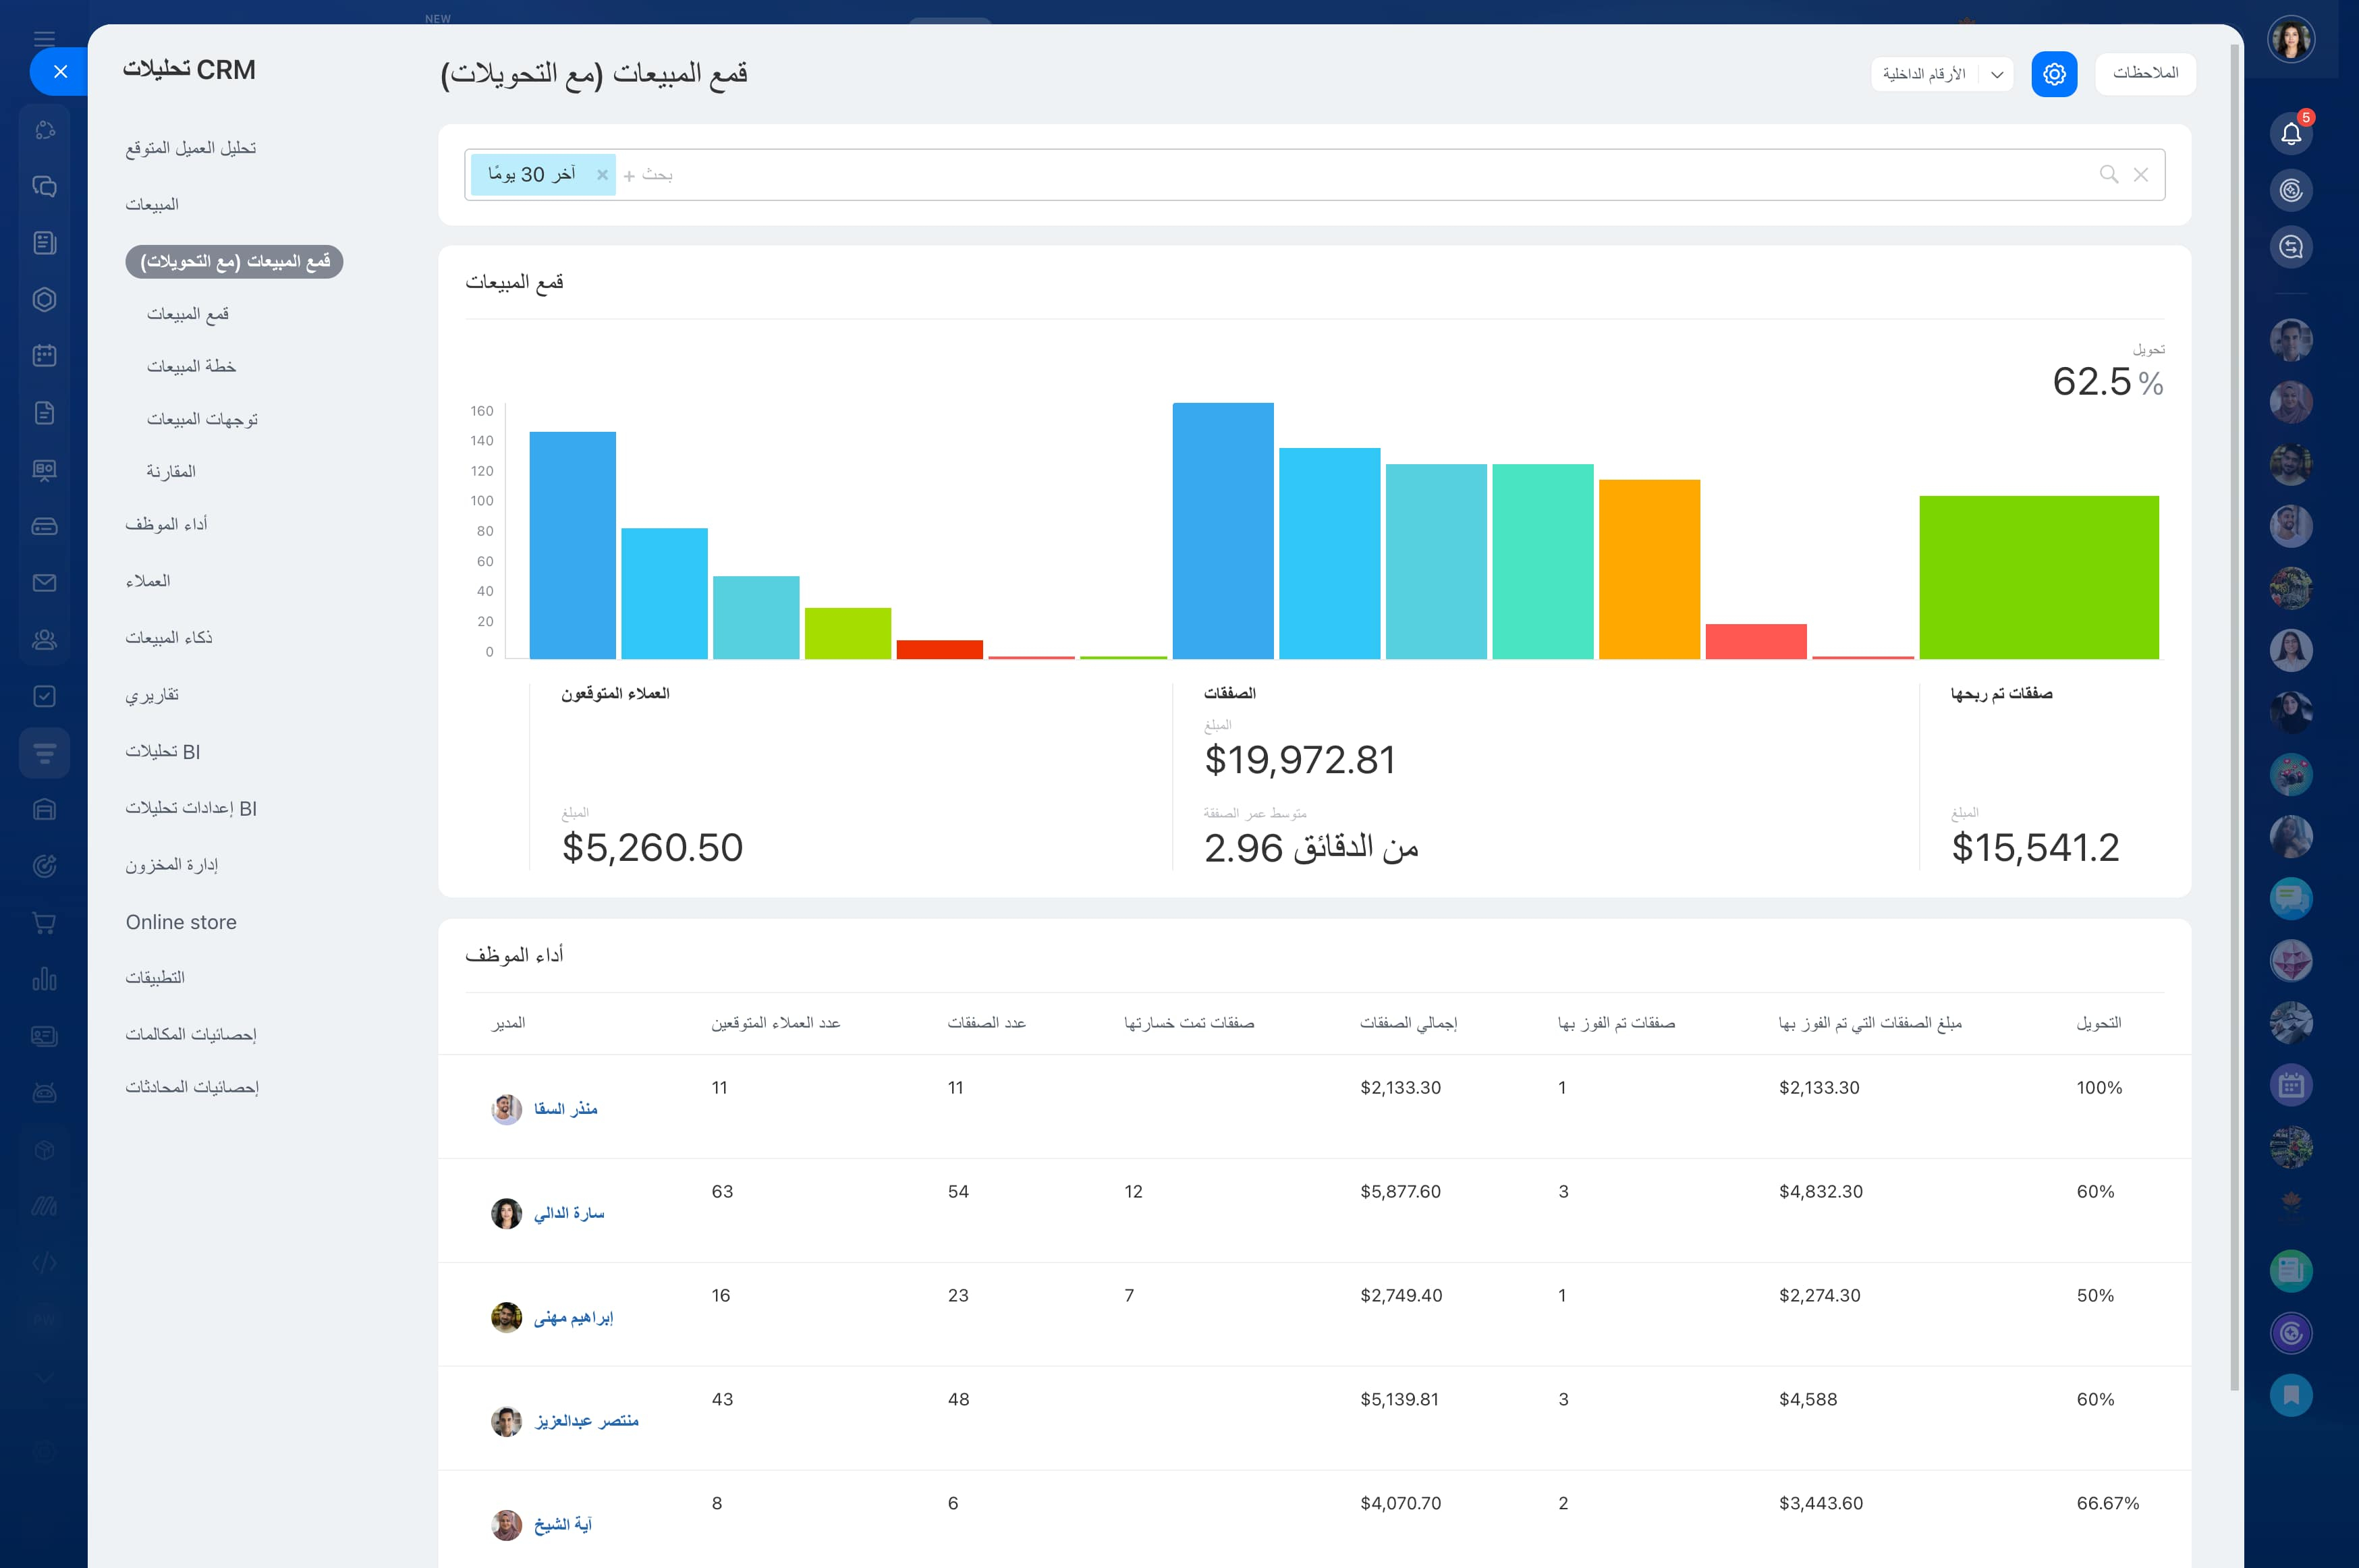Open the notifications bell icon
The height and width of the screenshot is (1568, 2359).
pos(2291,133)
